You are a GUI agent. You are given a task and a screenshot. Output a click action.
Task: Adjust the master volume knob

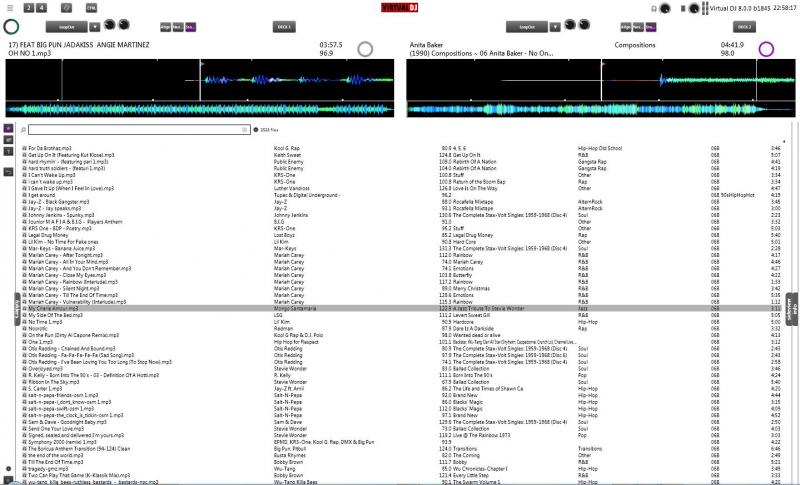click(693, 8)
